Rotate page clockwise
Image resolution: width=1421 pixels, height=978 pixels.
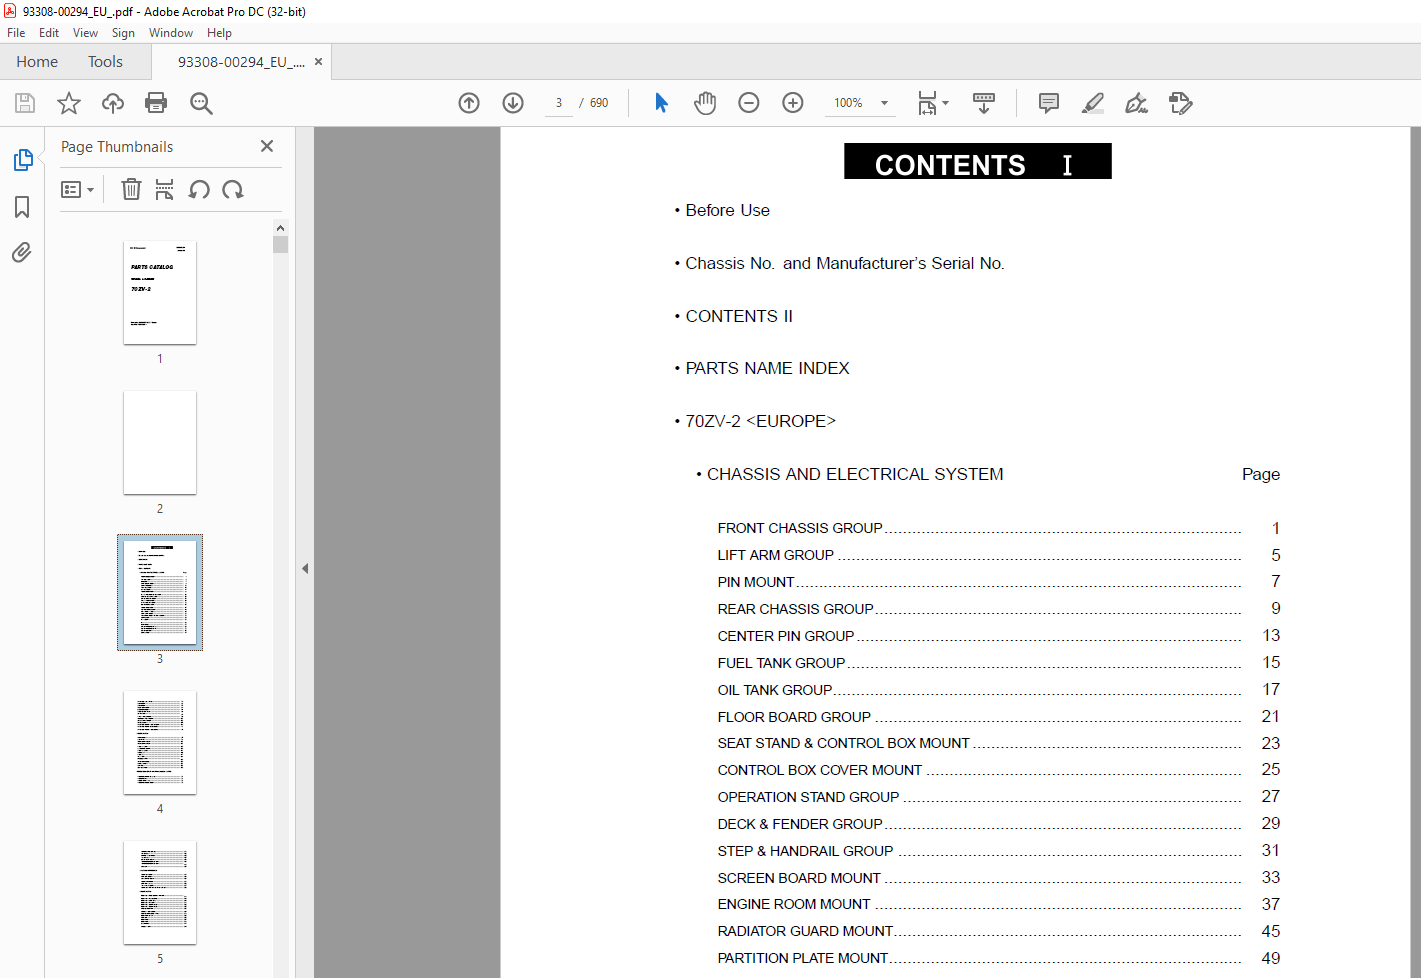tap(233, 189)
